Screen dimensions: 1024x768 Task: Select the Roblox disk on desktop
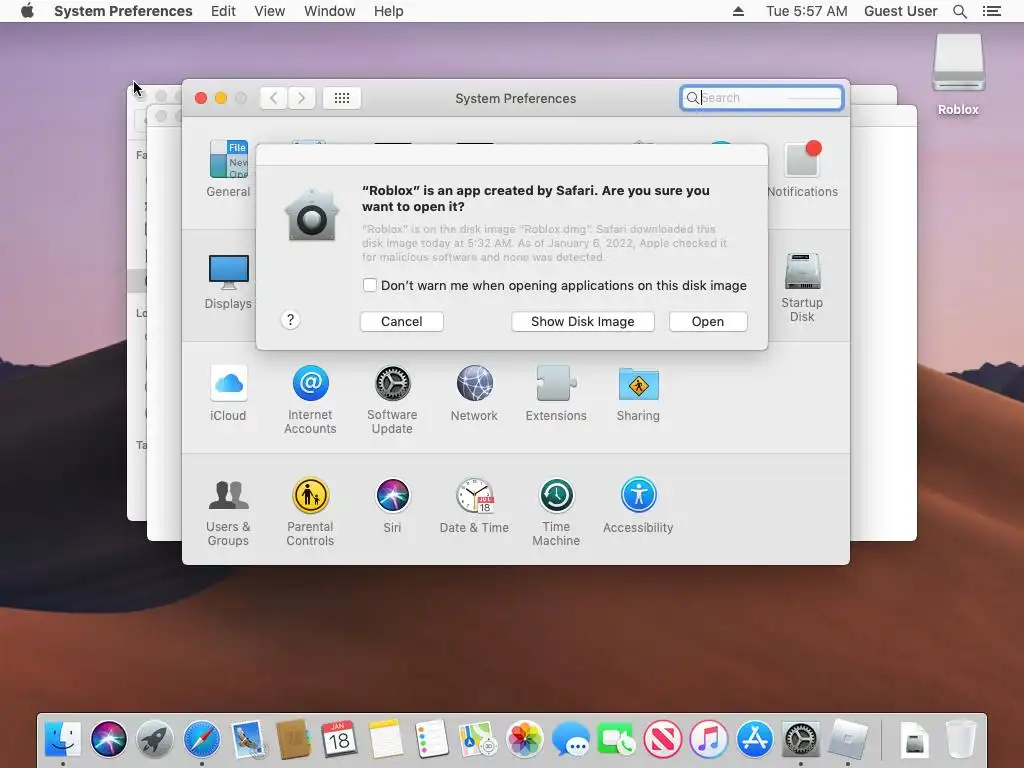[x=958, y=75]
